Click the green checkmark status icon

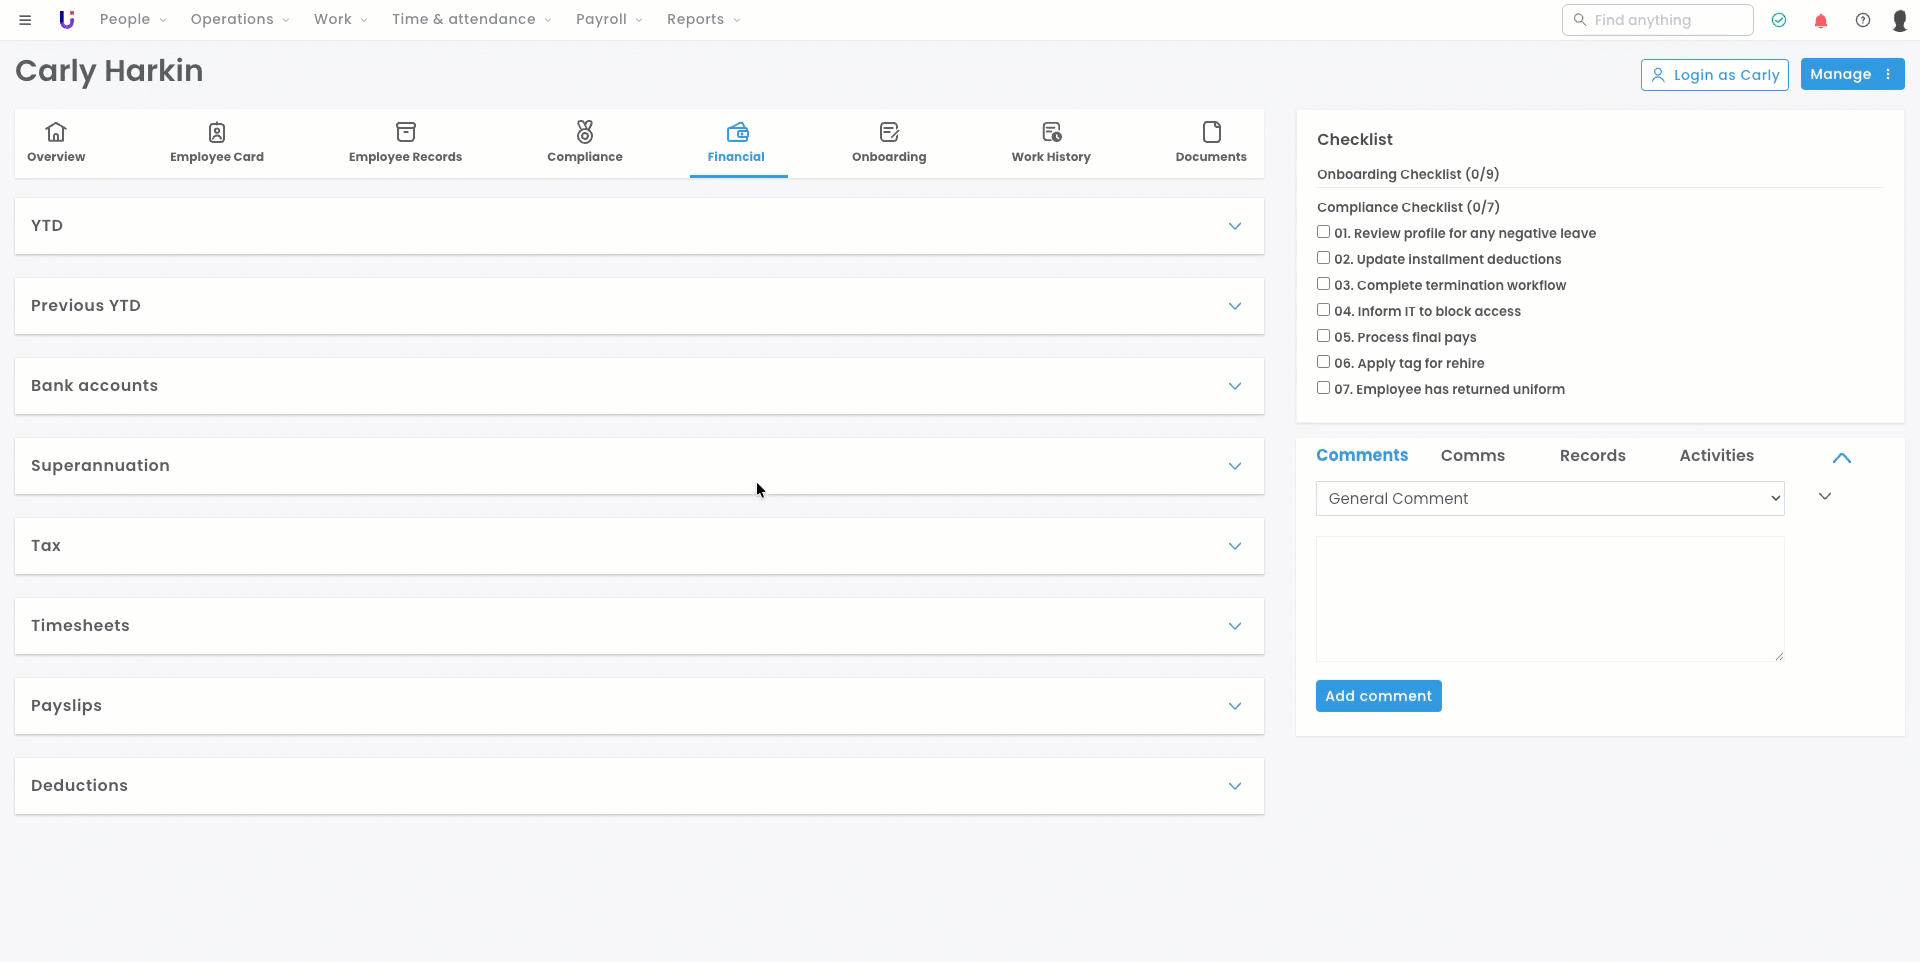(1779, 20)
